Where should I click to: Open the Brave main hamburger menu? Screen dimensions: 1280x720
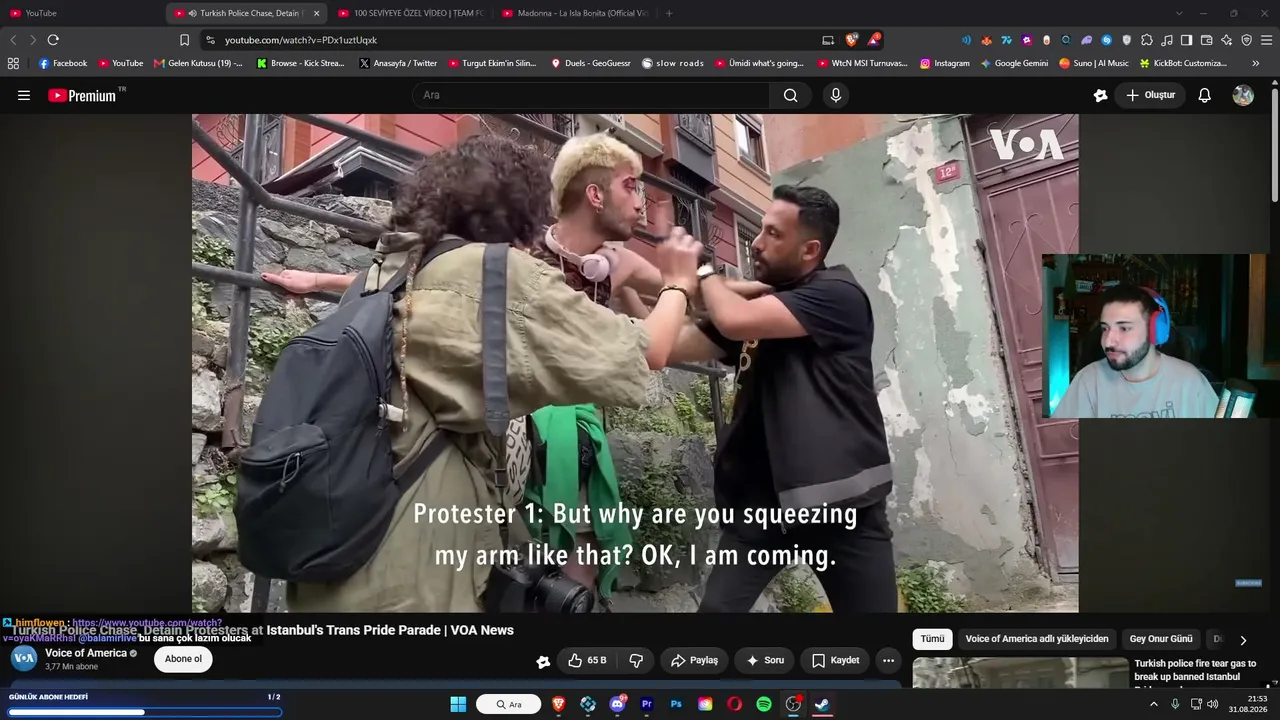pos(1266,40)
